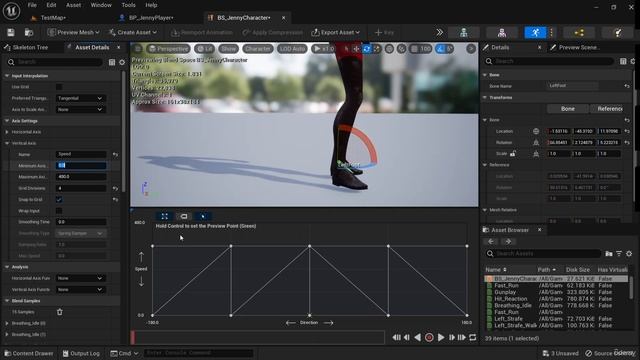Click the Lit view mode button
The image size is (640, 360).
click(204, 49)
